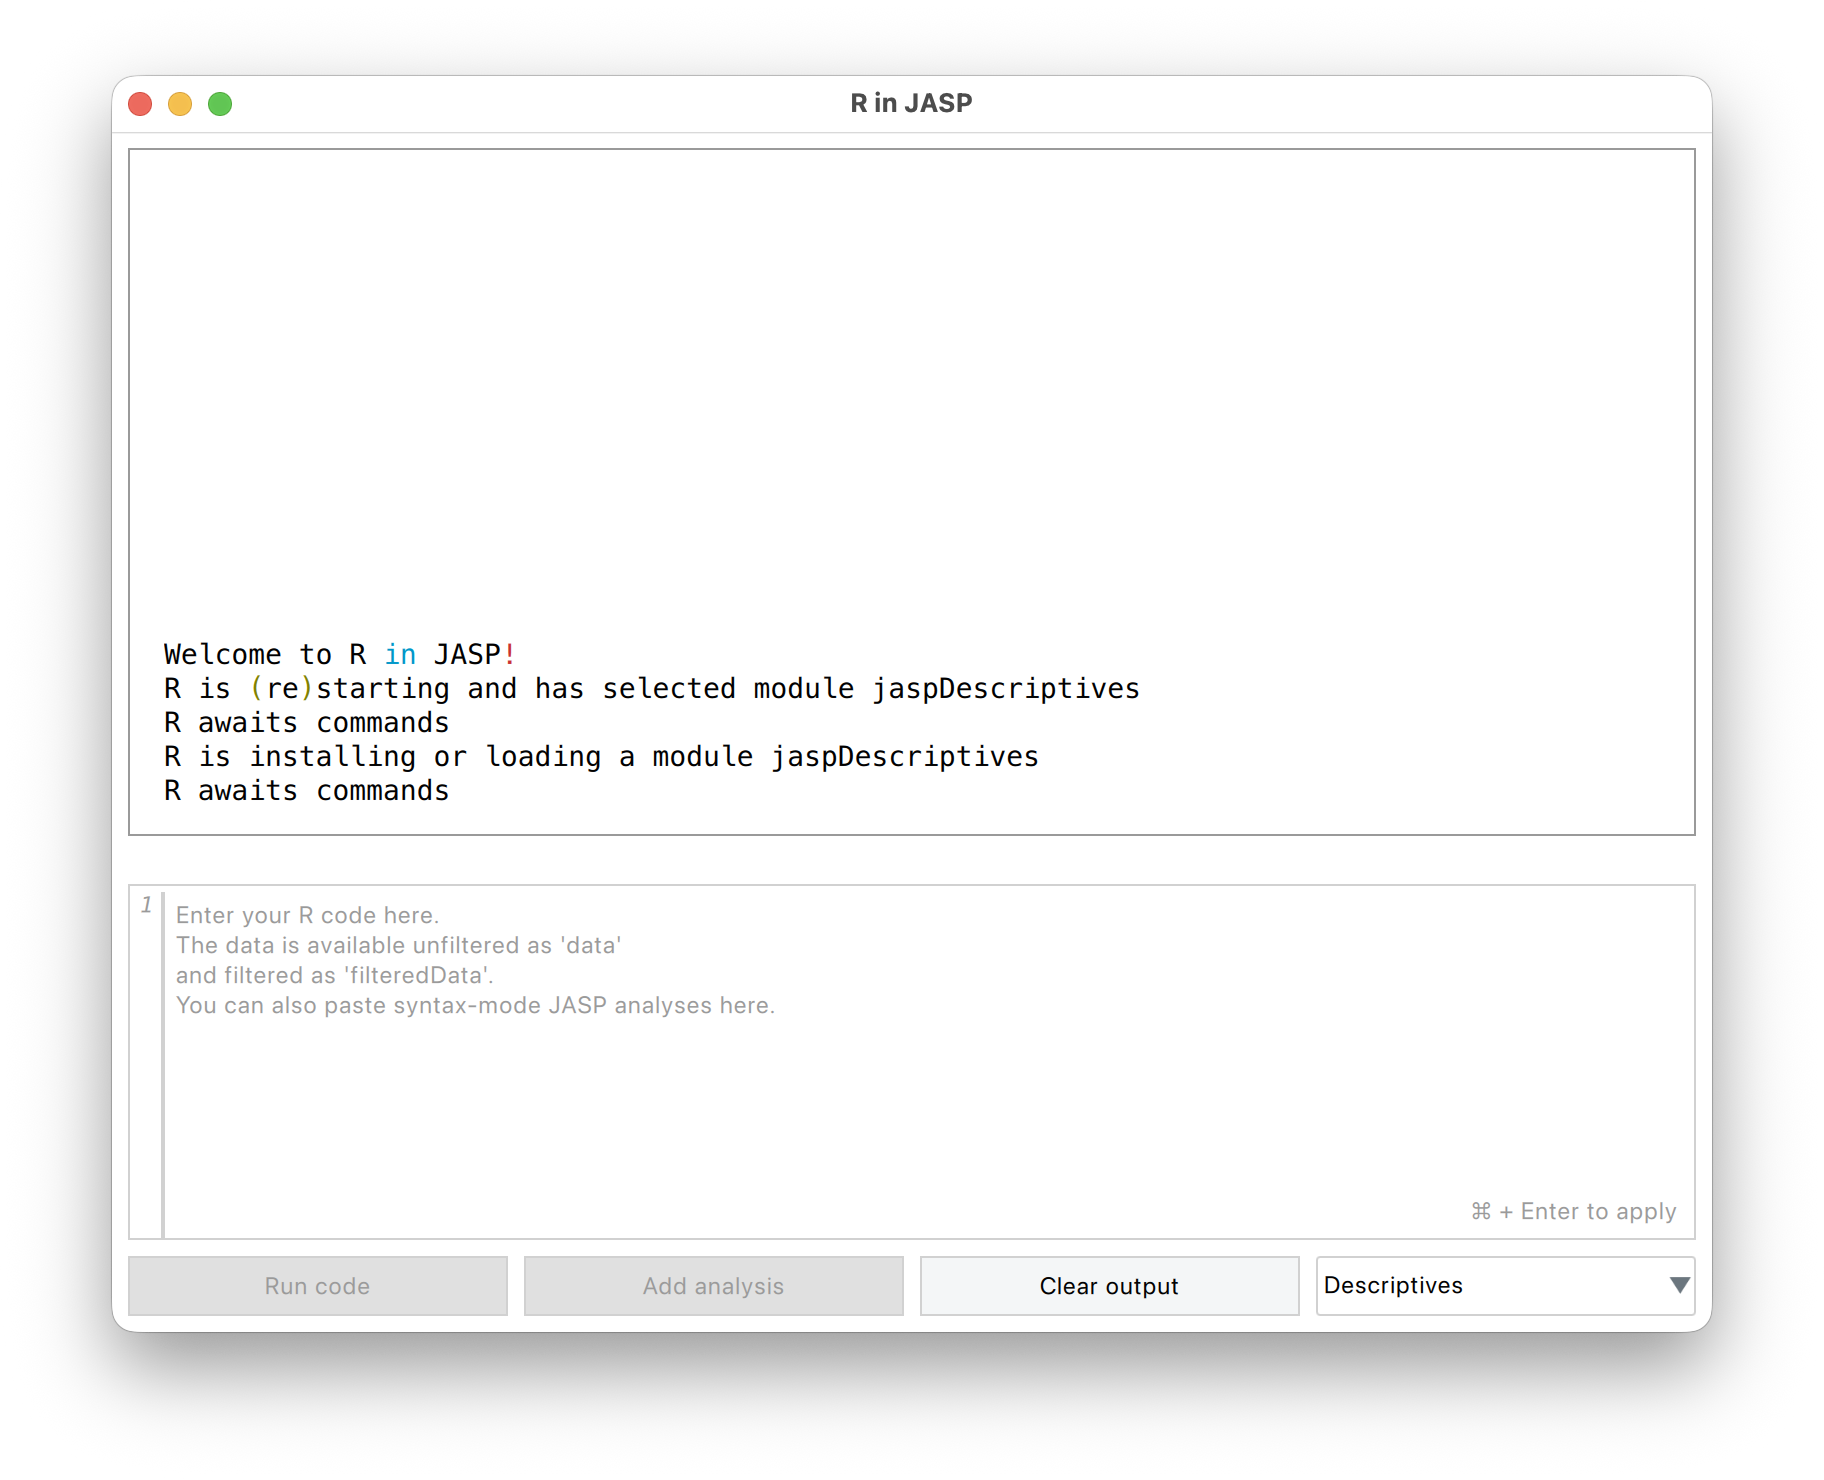Click the Add analysis button
Screen dimensions: 1824x1480
point(713,1286)
